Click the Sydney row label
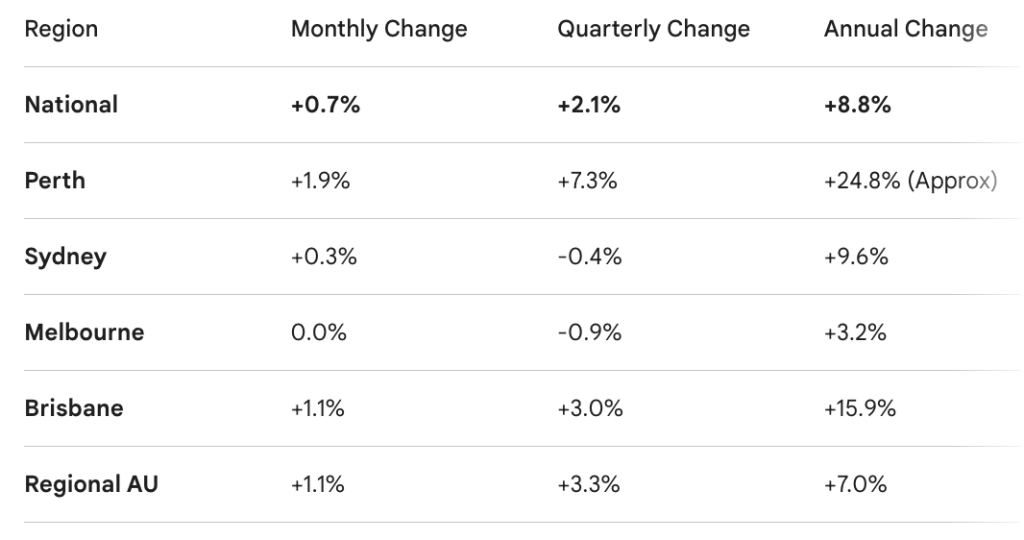The width and height of the screenshot is (1024, 540). [65, 256]
